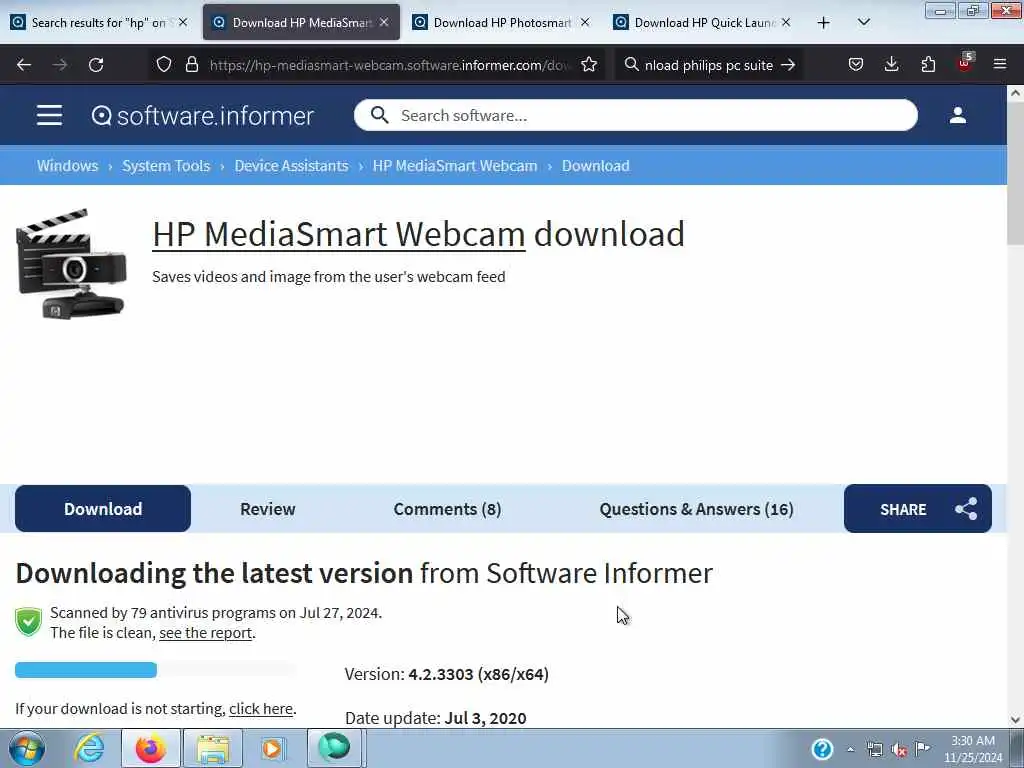This screenshot has width=1024, height=768.
Task: Open the software.informer hamburger menu
Action: click(x=50, y=116)
